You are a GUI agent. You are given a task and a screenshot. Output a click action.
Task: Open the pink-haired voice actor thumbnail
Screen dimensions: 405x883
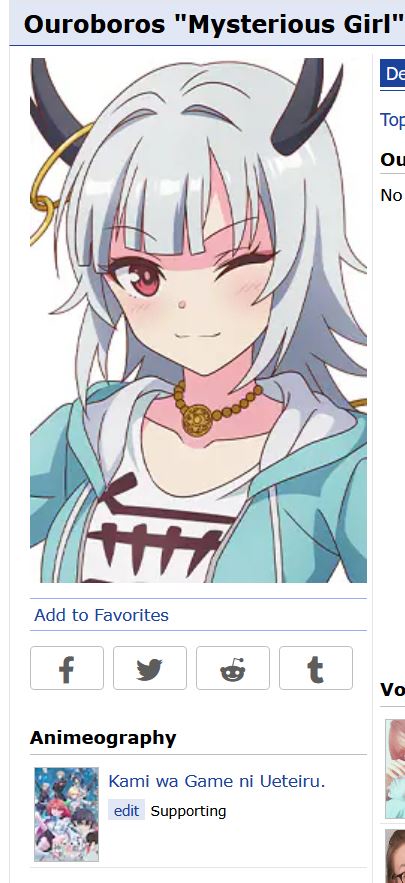(395, 769)
